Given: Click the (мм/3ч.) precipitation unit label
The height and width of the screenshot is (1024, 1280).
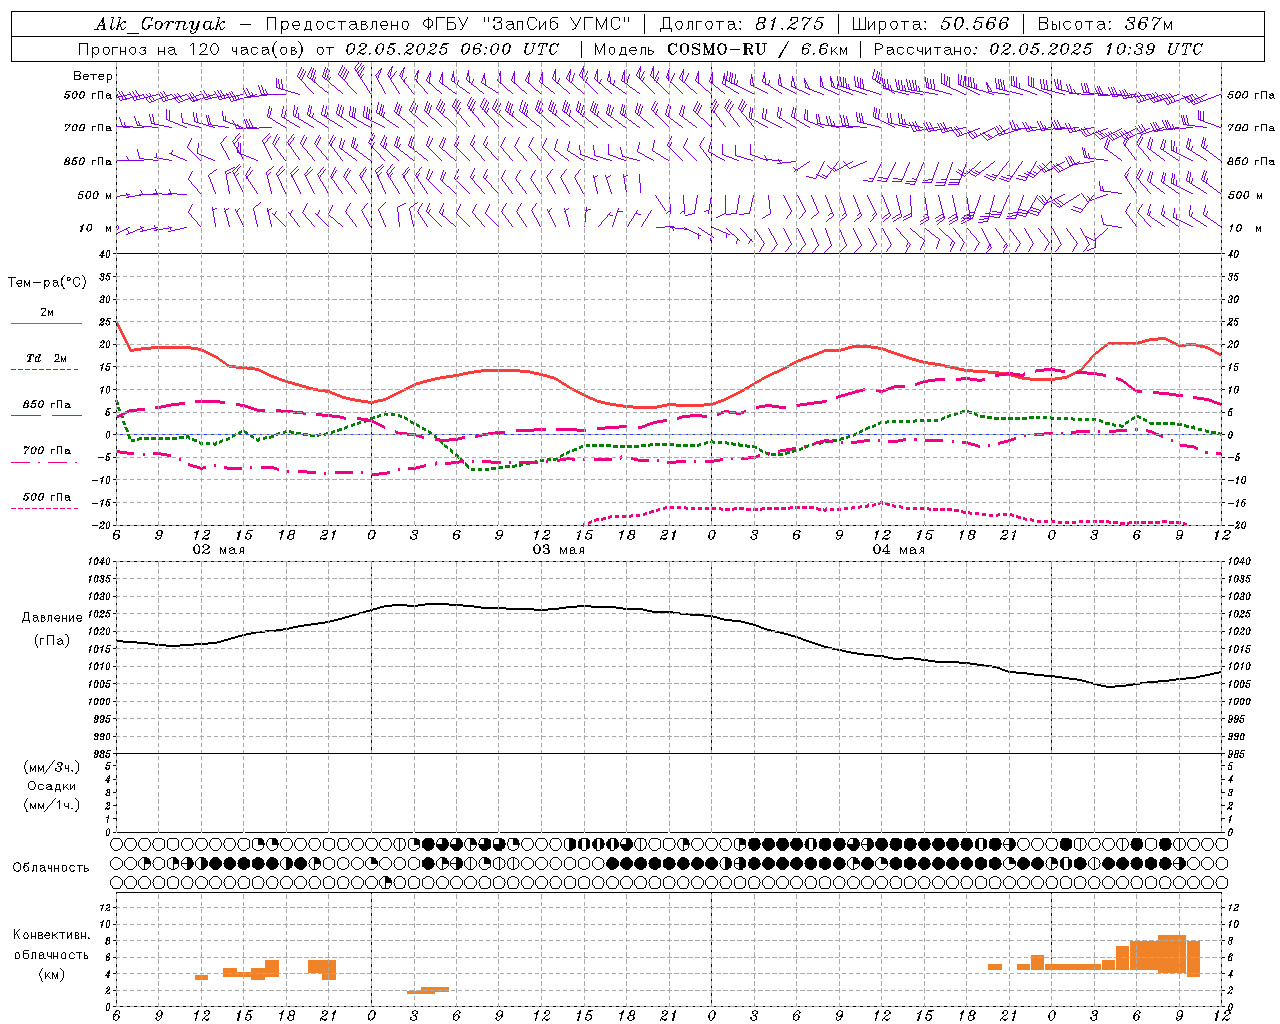Looking at the screenshot, I should [51, 767].
